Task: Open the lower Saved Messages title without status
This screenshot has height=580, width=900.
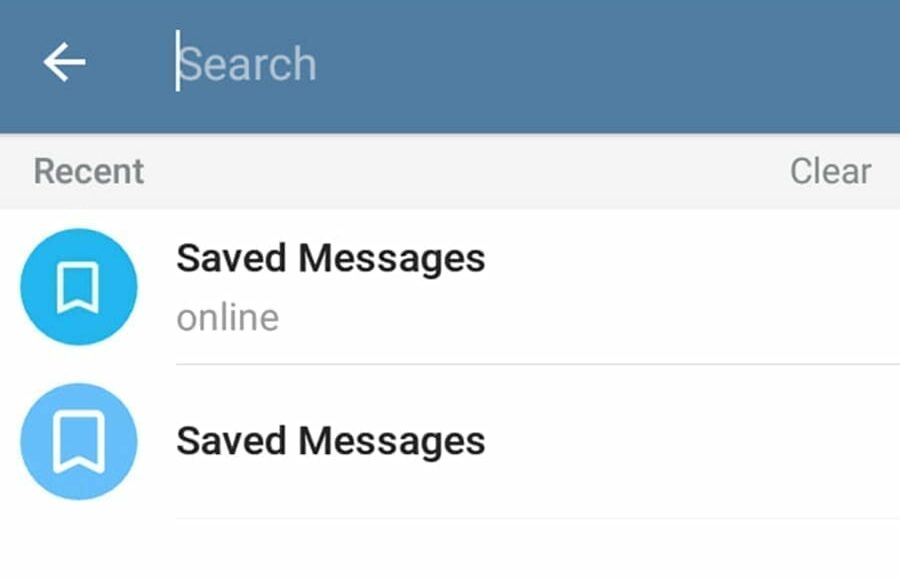Action: (331, 442)
